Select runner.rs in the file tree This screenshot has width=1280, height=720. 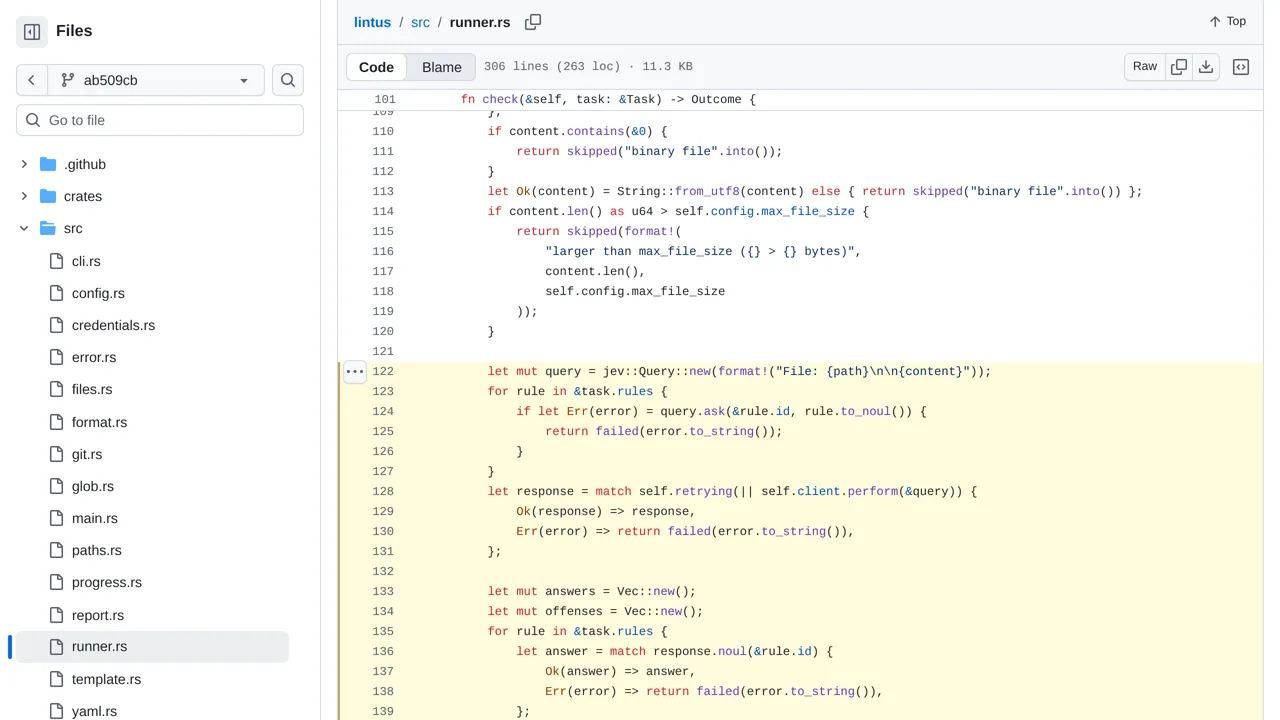(x=152, y=646)
